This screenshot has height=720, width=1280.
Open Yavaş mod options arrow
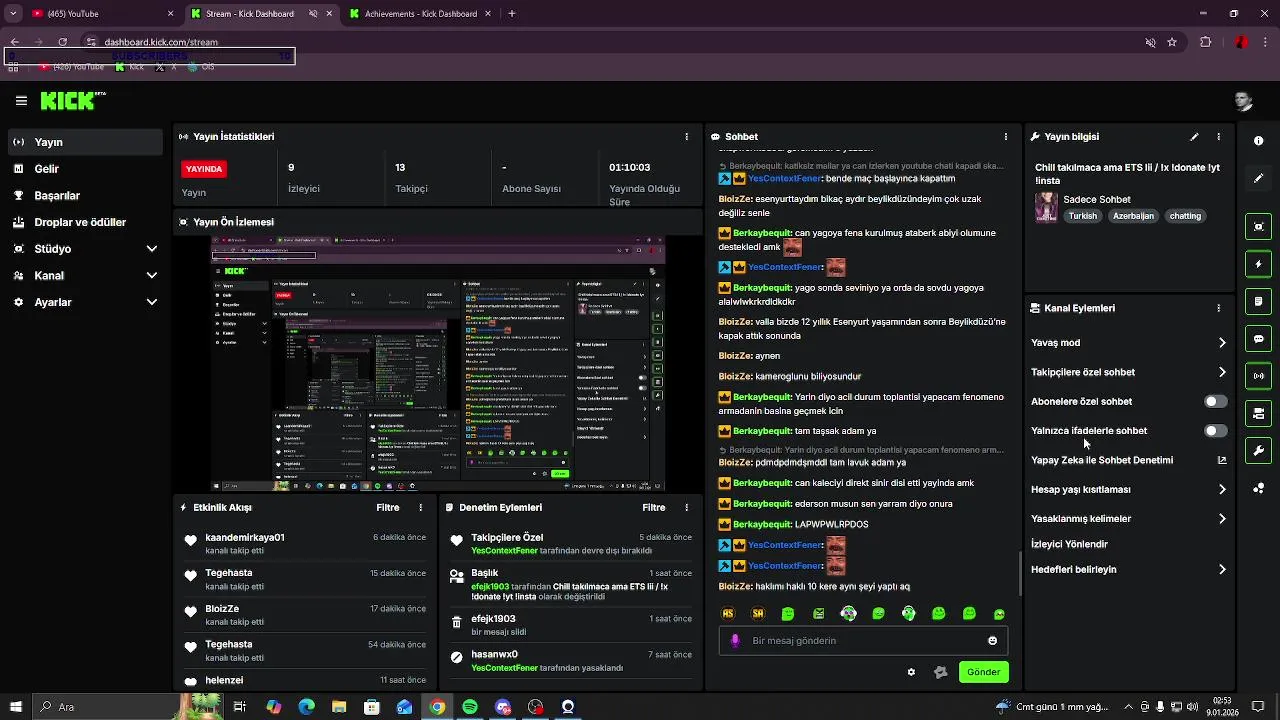(1222, 343)
